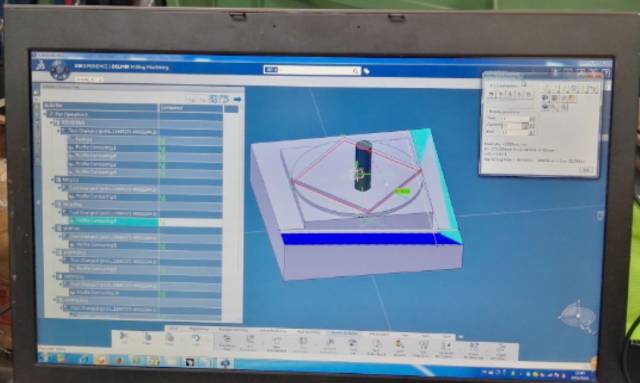Open the black-and-white app icon in the taskbar
This screenshot has height=383, width=640.
point(189,362)
